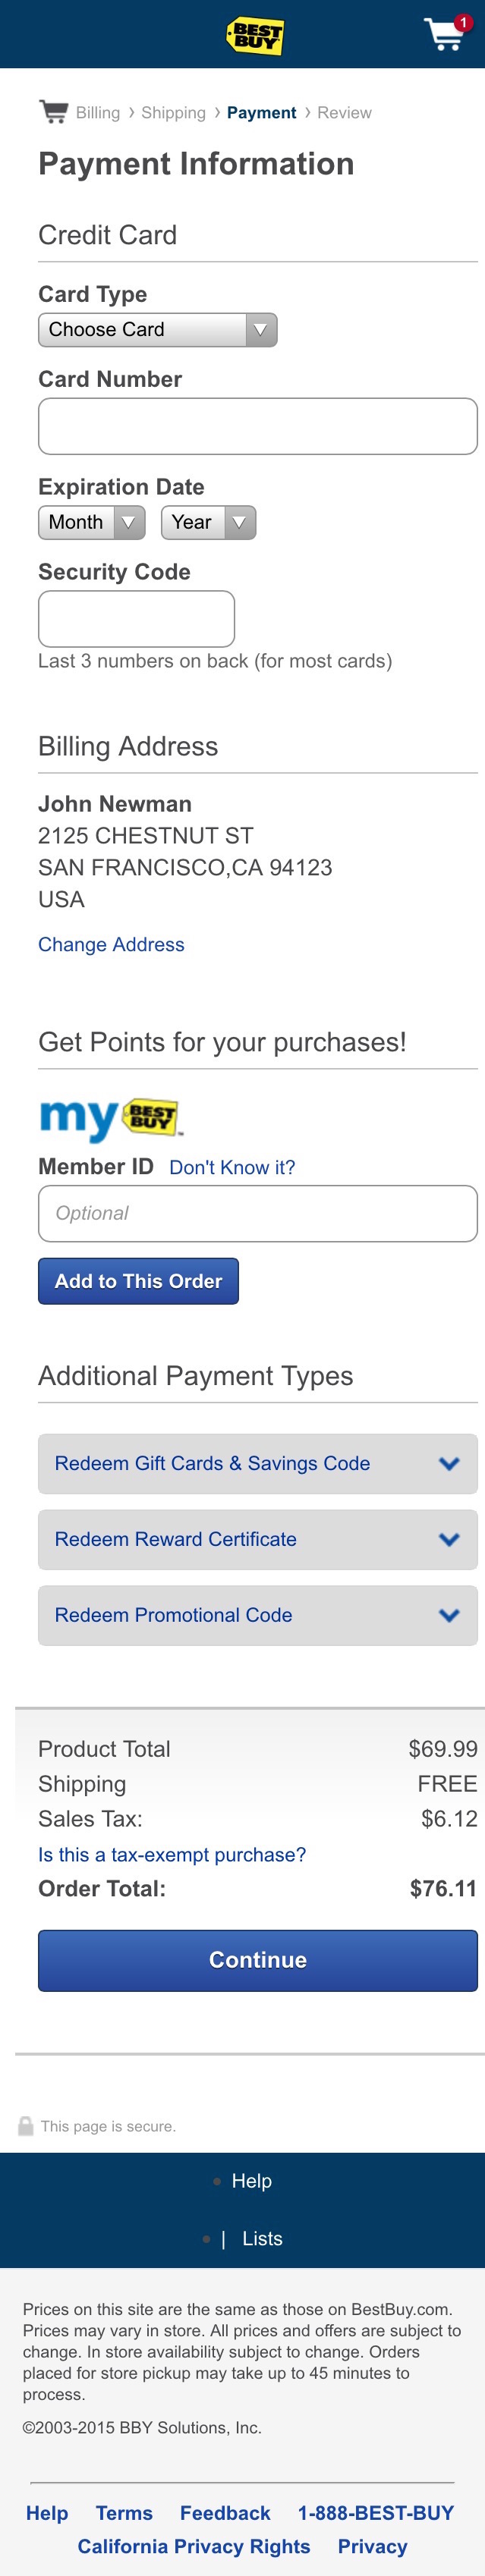Click inside the Card Number field

point(257,425)
